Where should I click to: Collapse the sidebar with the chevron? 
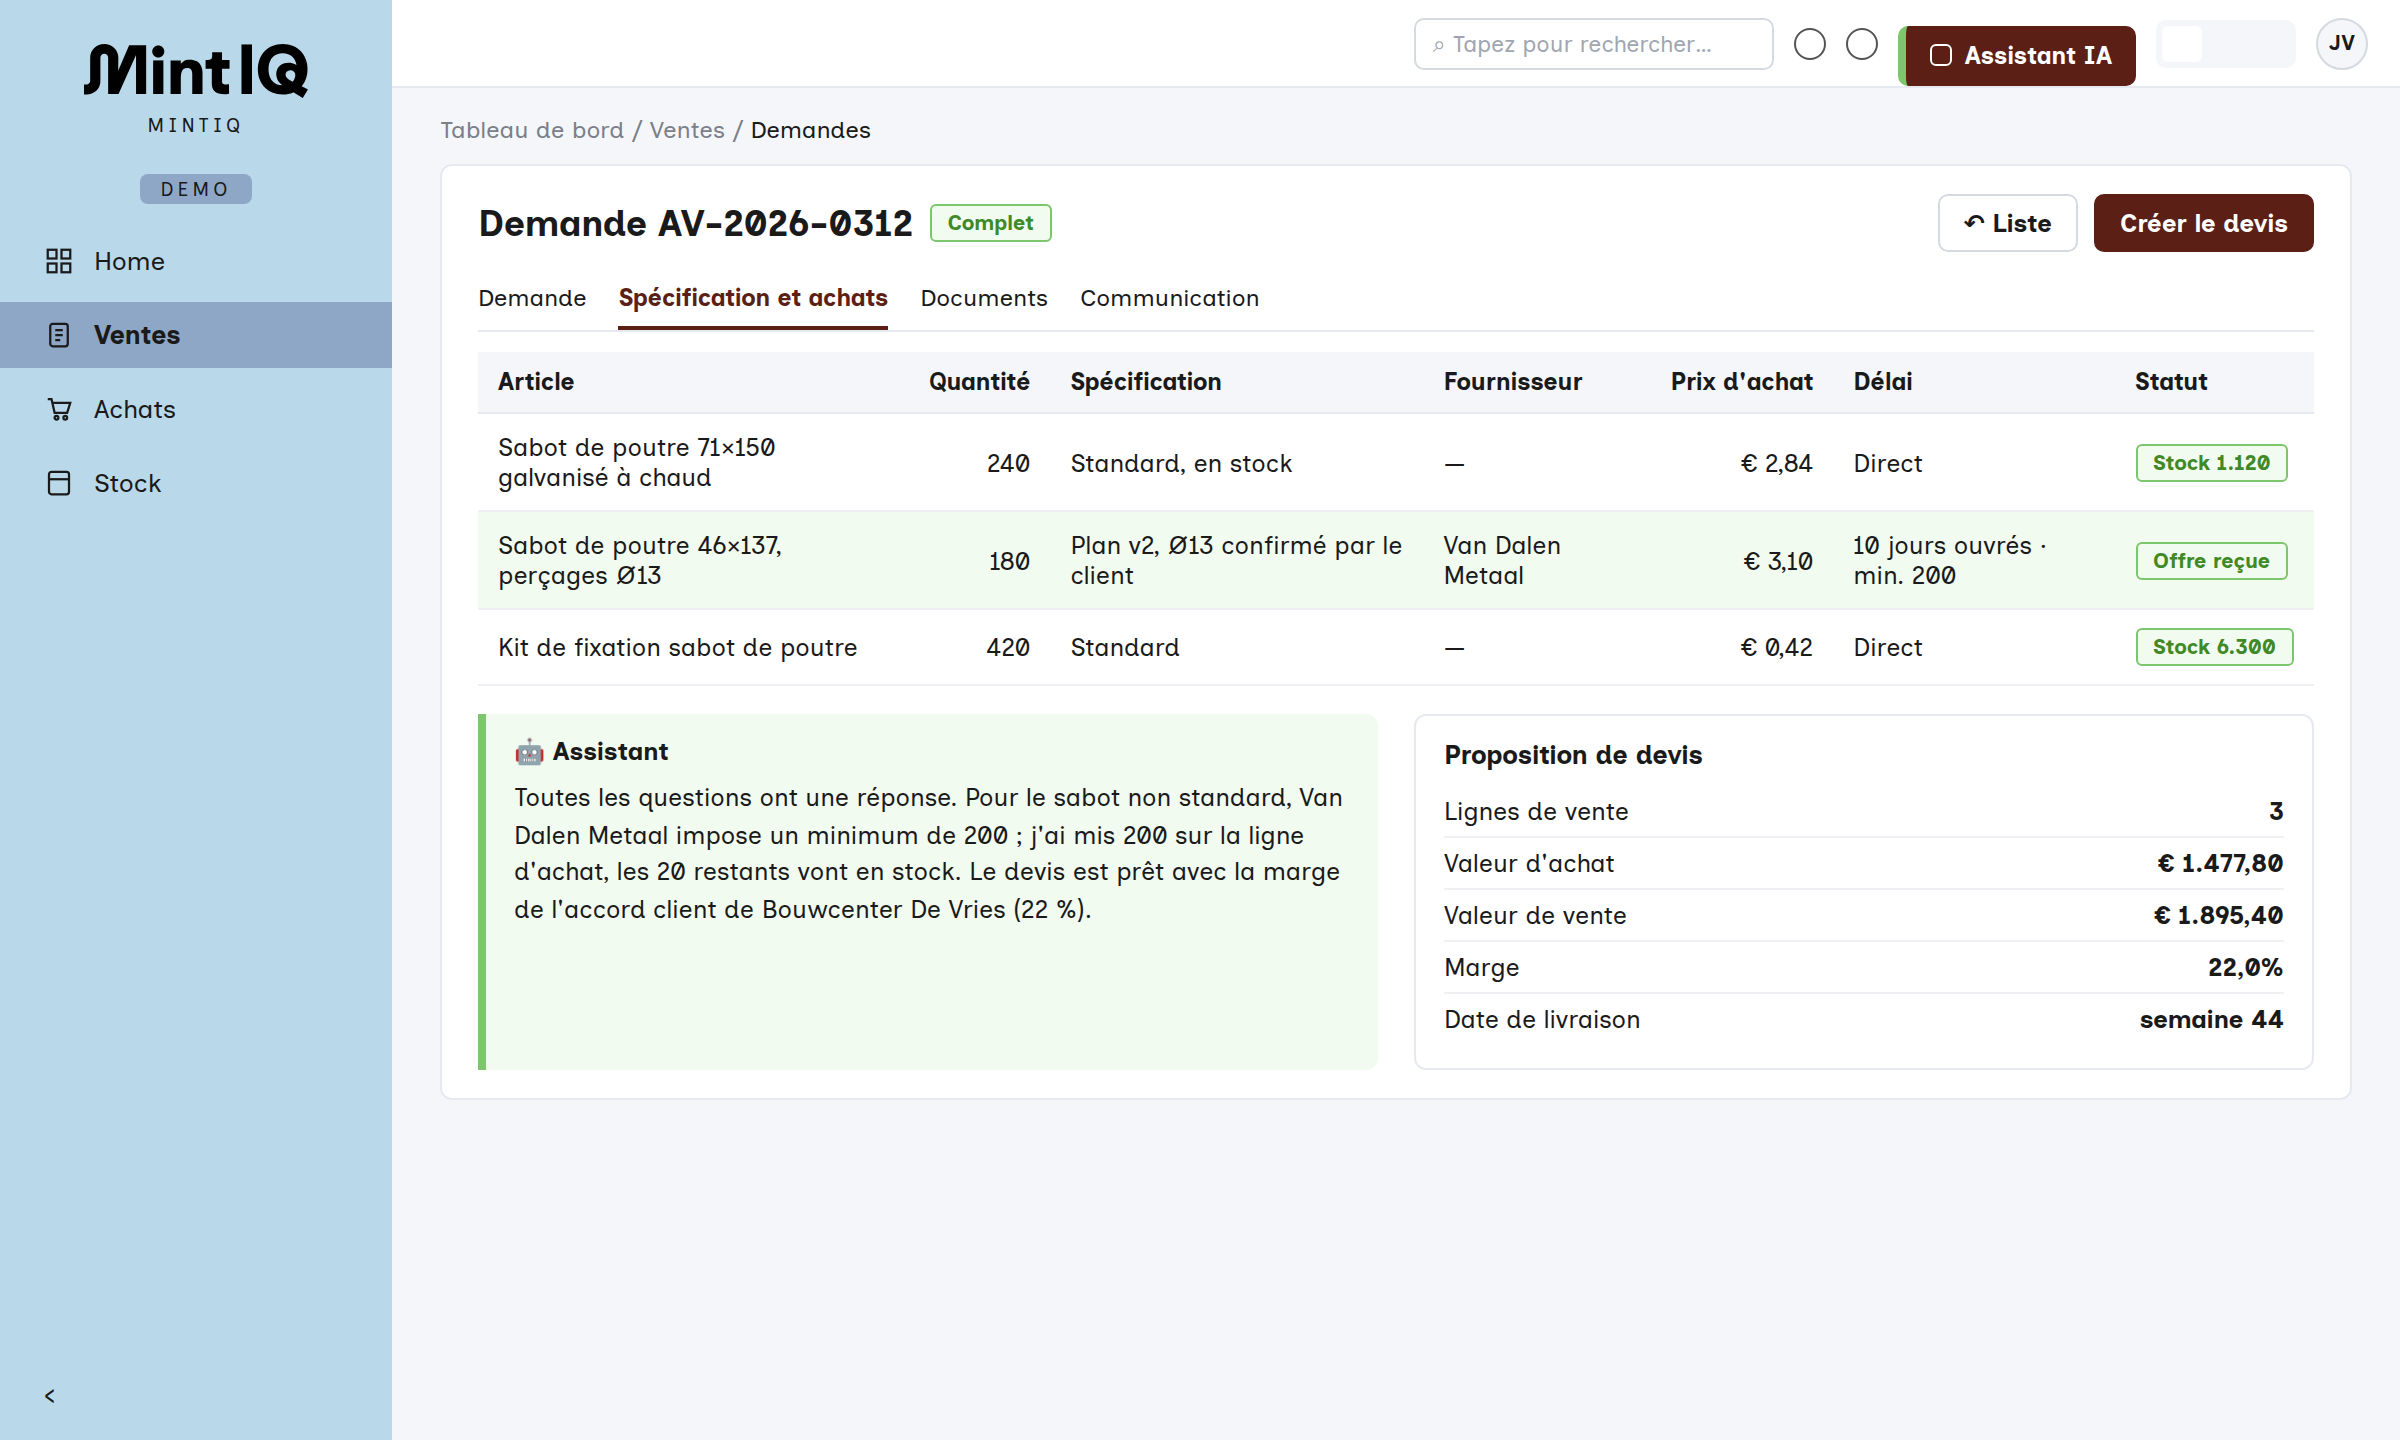pyautogui.click(x=50, y=1396)
